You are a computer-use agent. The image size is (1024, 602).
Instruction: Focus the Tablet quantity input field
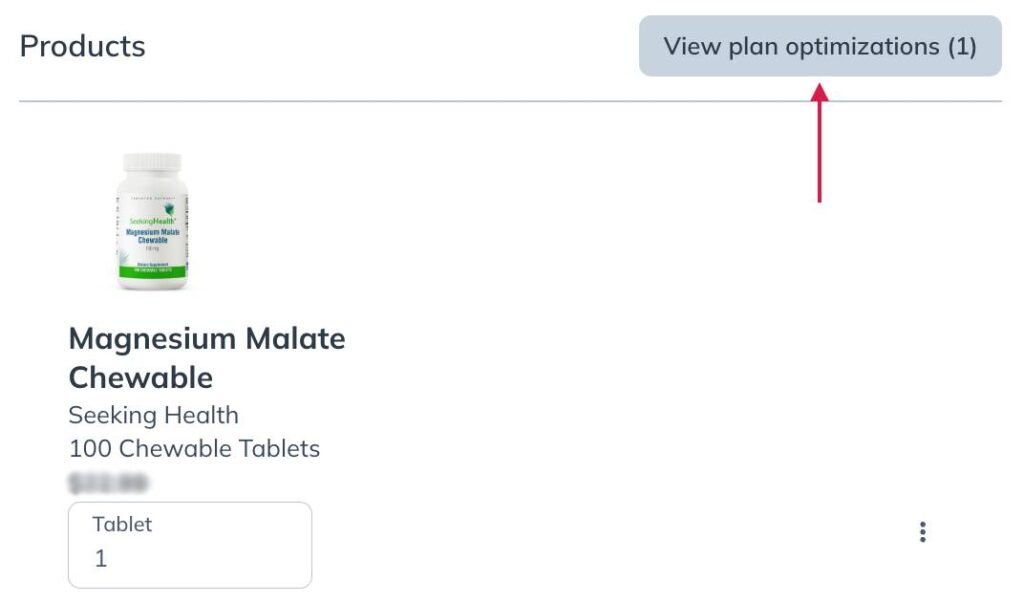pyautogui.click(x=190, y=545)
